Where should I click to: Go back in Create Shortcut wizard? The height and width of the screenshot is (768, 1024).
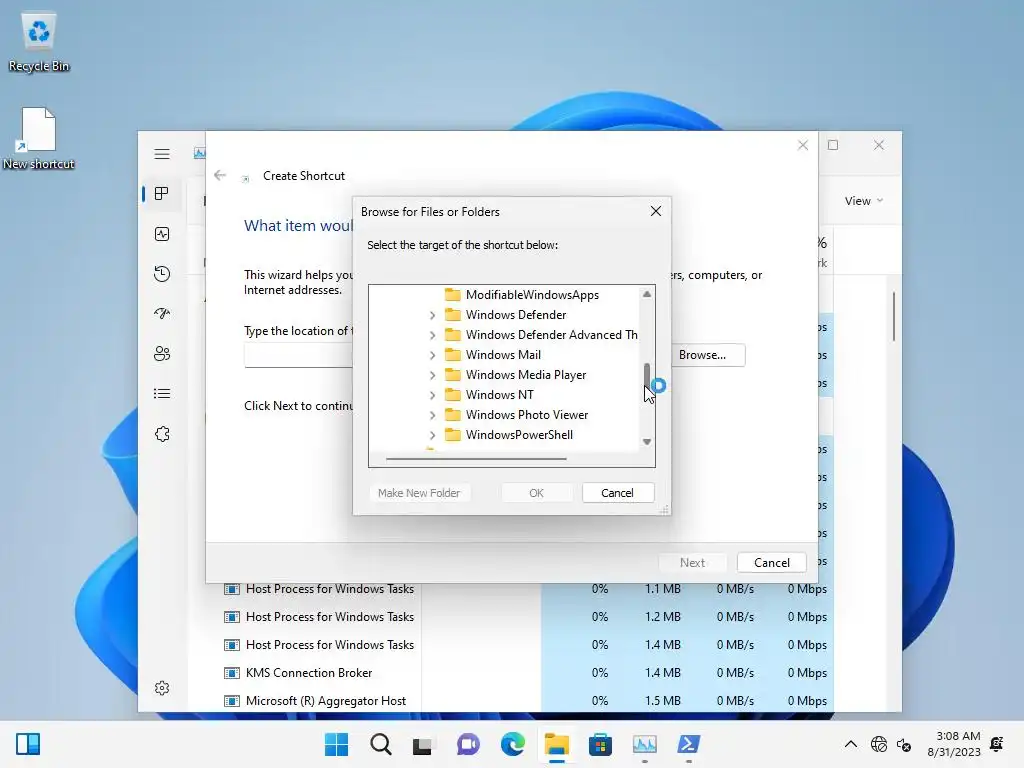[x=220, y=176]
